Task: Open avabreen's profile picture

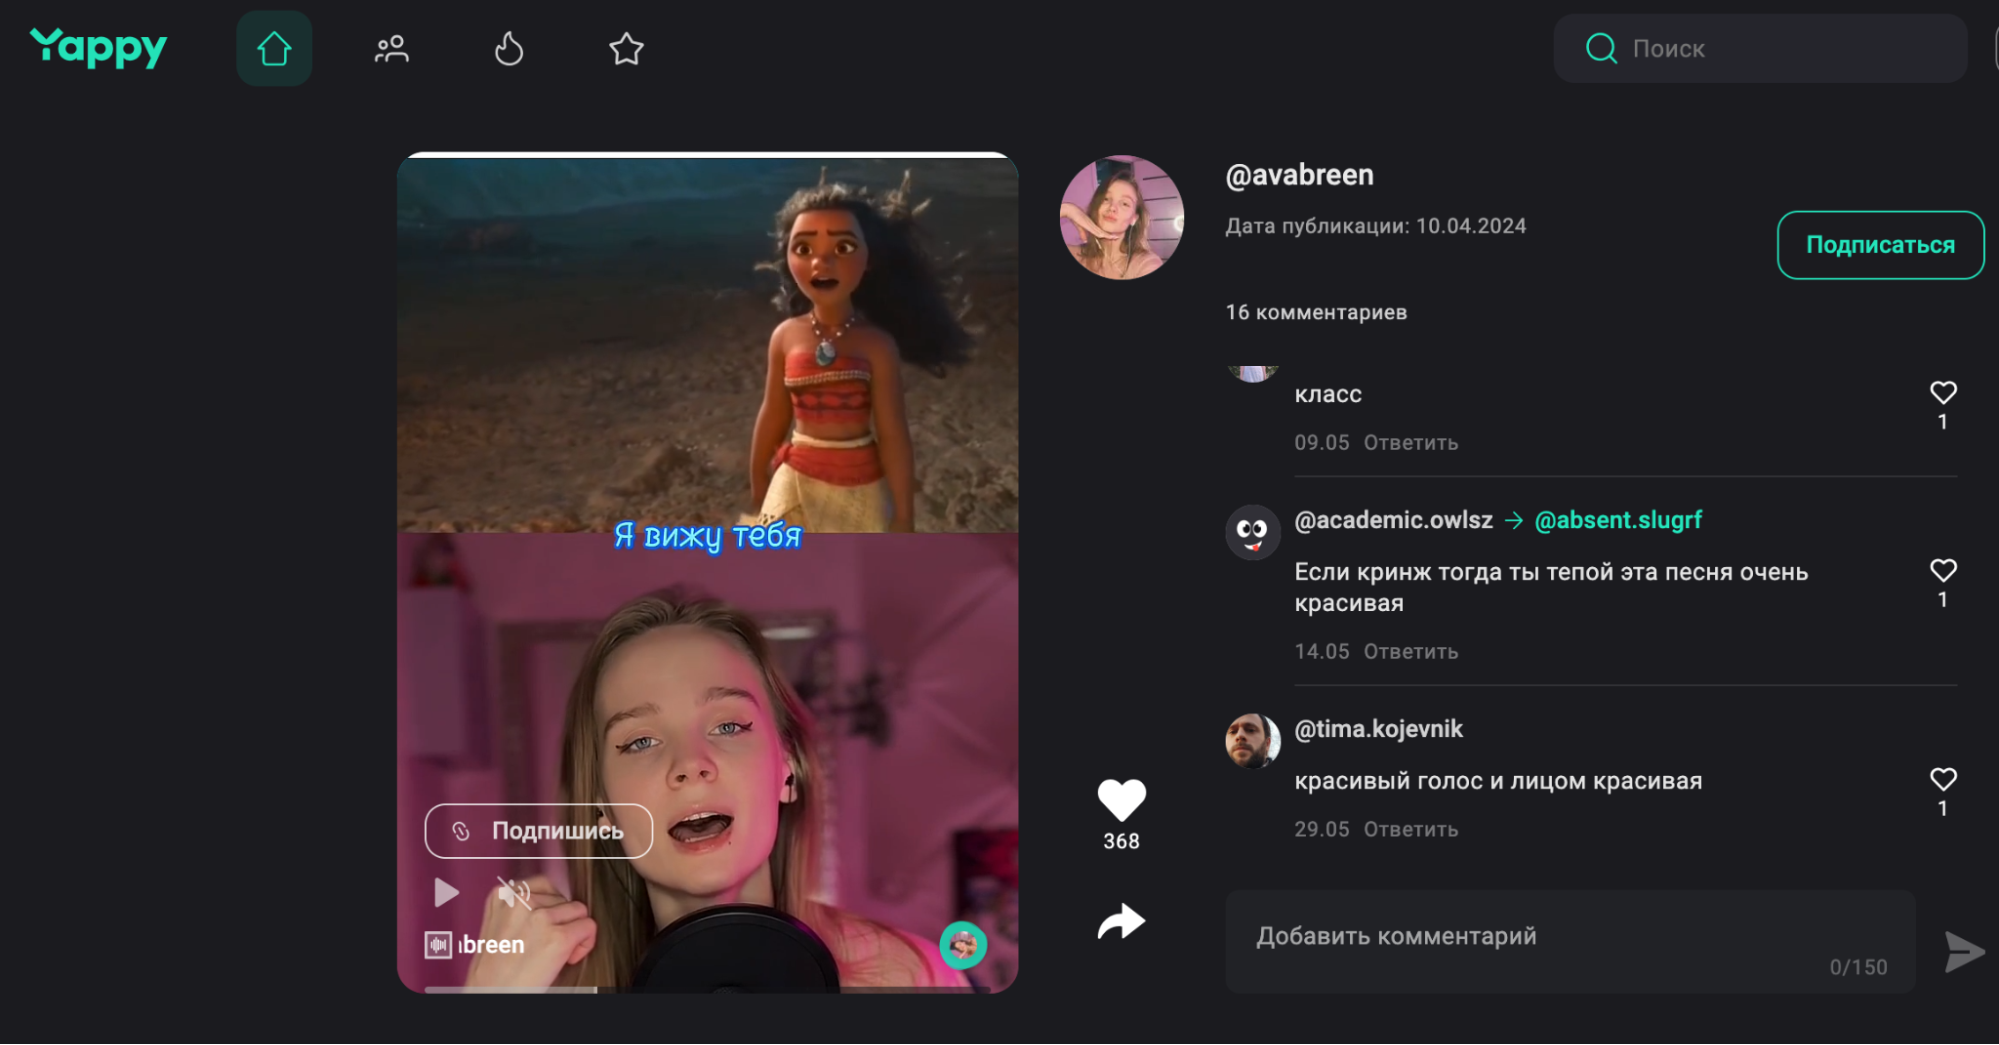Action: click(1122, 217)
